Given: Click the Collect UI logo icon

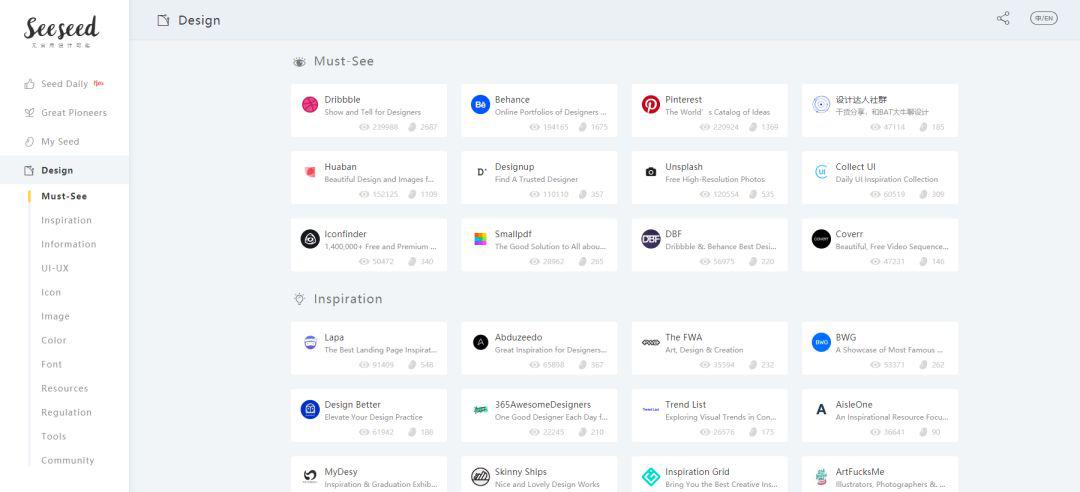Looking at the screenshot, I should pyautogui.click(x=821, y=172).
